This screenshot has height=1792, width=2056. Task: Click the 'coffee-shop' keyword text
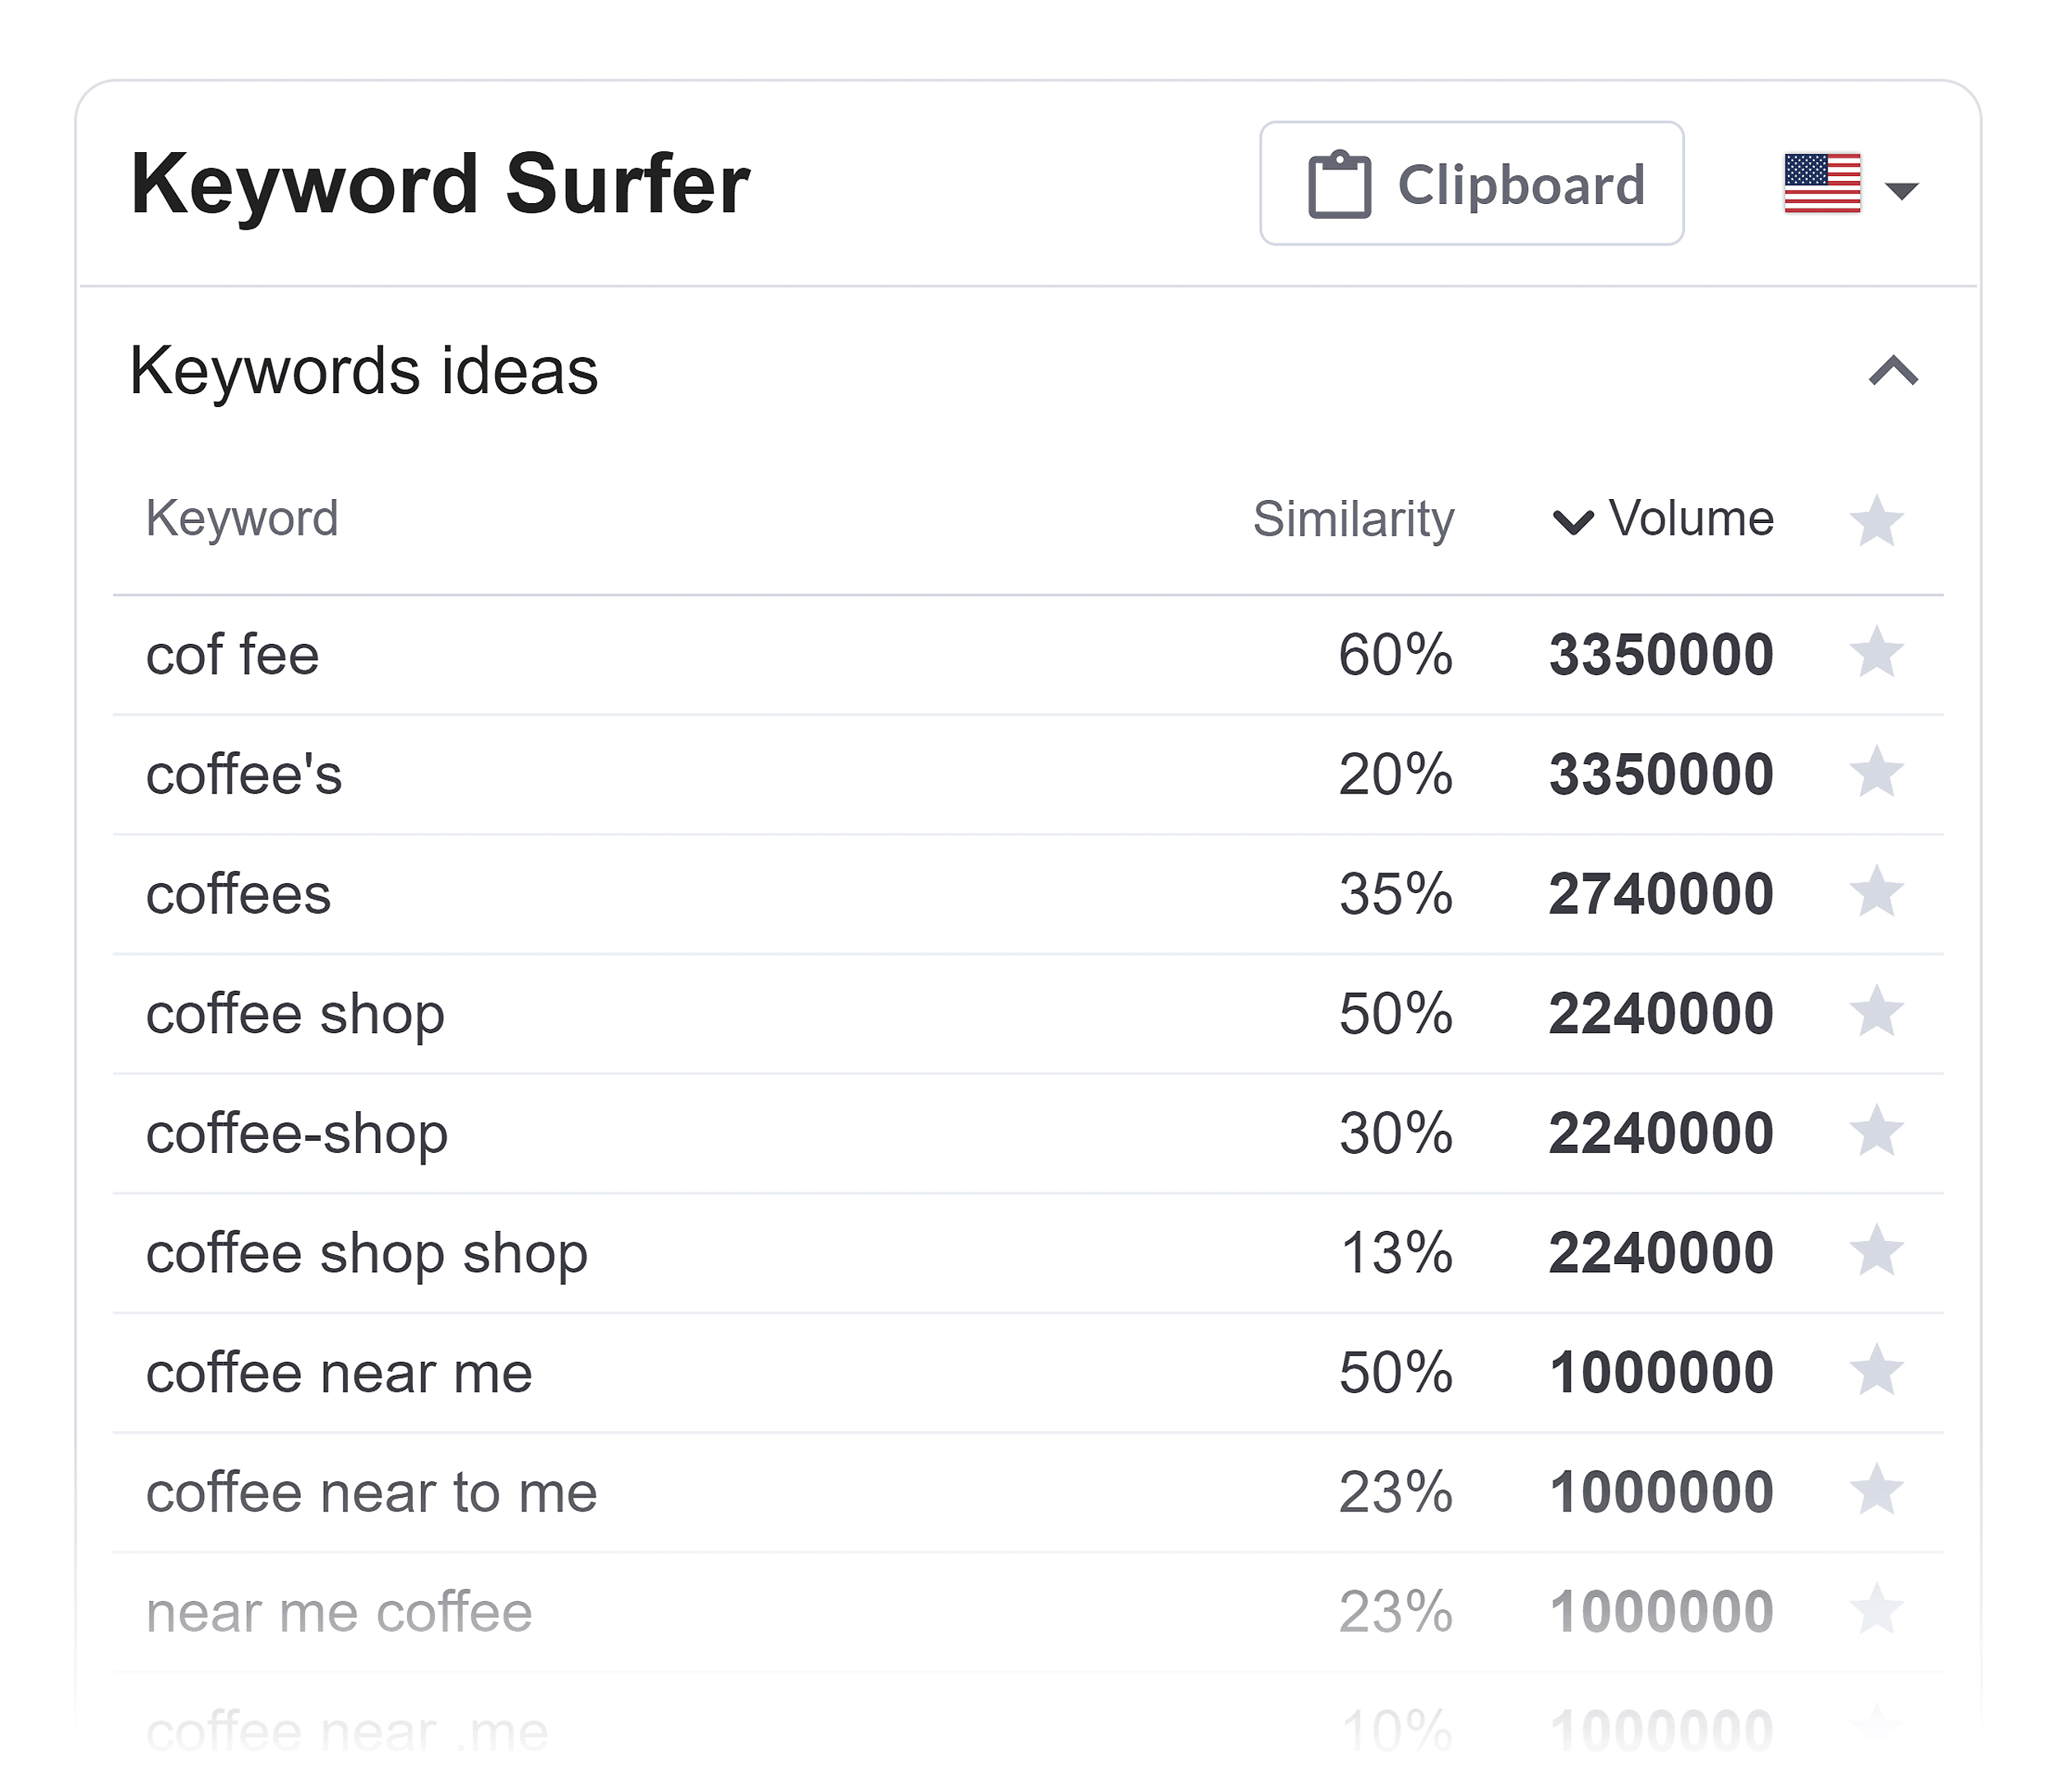[x=297, y=1135]
